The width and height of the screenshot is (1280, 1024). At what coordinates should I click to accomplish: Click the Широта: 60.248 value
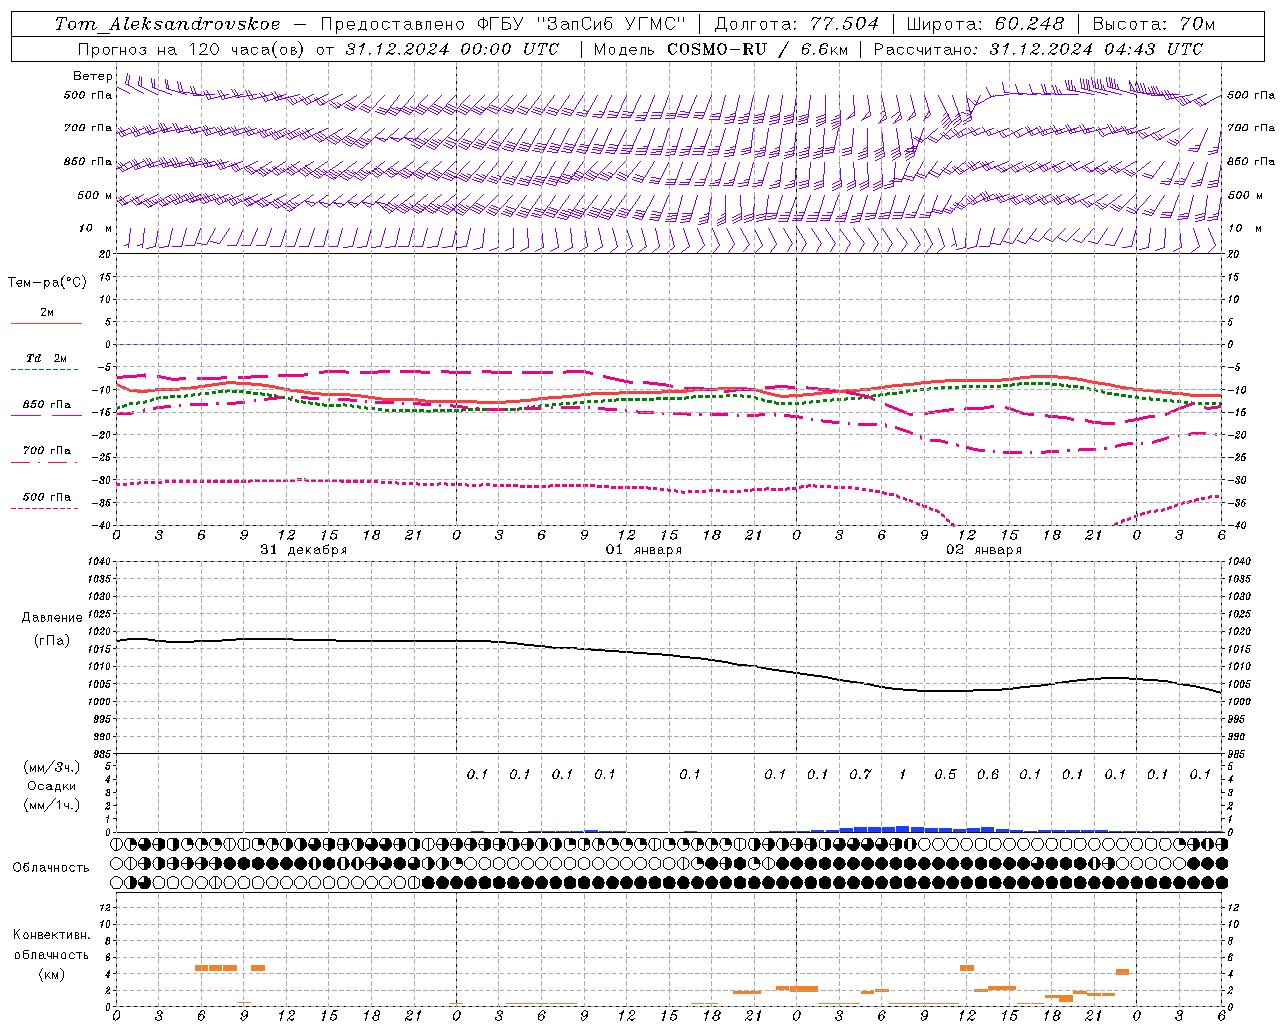click(985, 24)
